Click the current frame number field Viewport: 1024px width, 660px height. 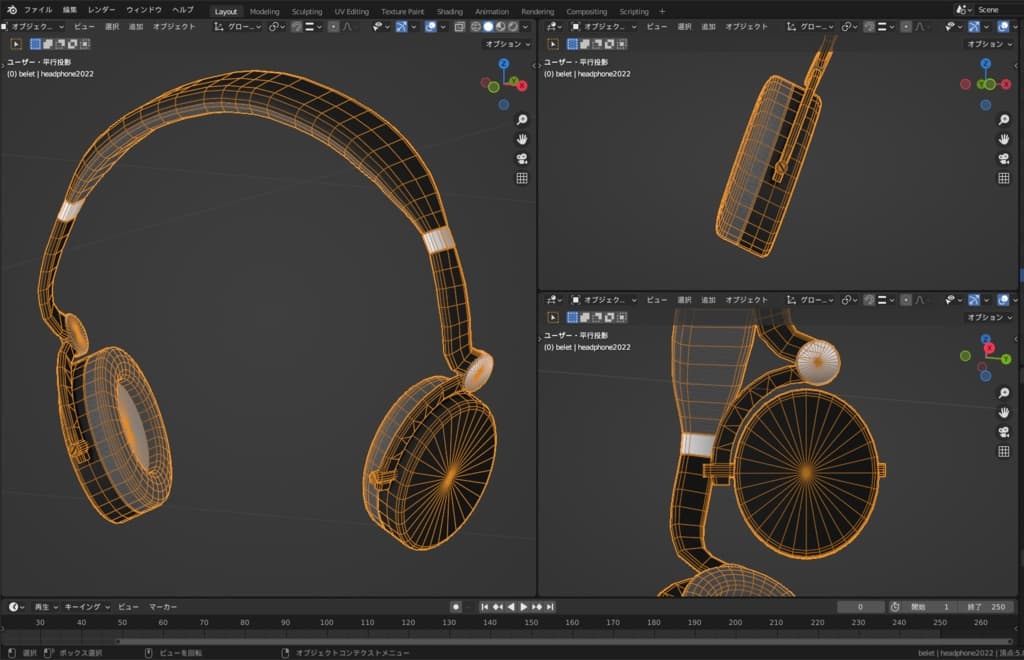point(861,607)
